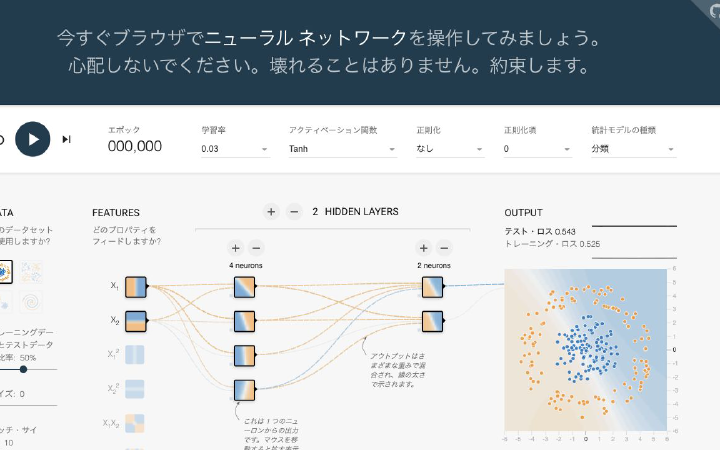Start training with the play button

33,139
